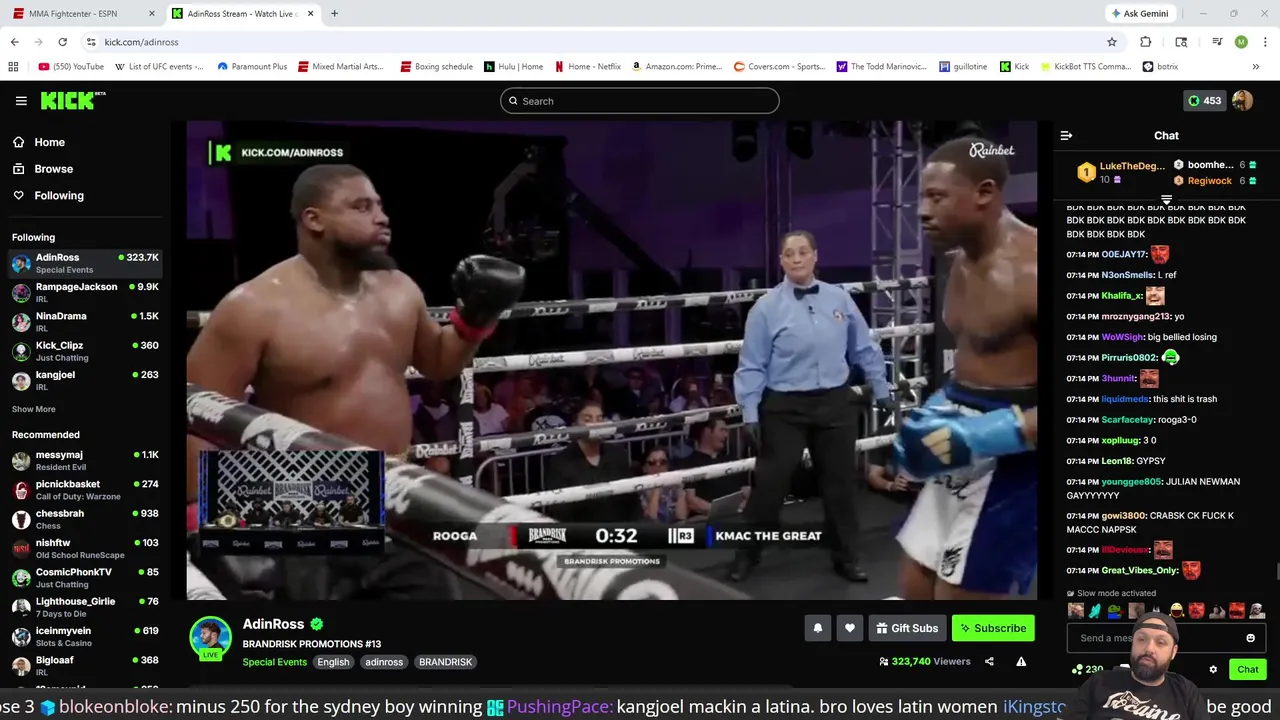The width and height of the screenshot is (1280, 720).
Task: Select AdinRoss in Following list
Action: tap(85, 263)
